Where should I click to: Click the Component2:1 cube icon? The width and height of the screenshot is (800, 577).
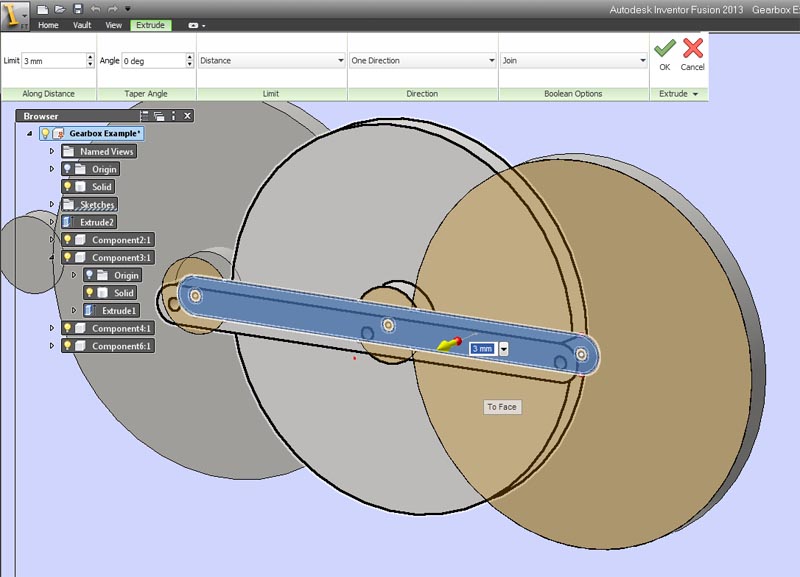(x=80, y=240)
